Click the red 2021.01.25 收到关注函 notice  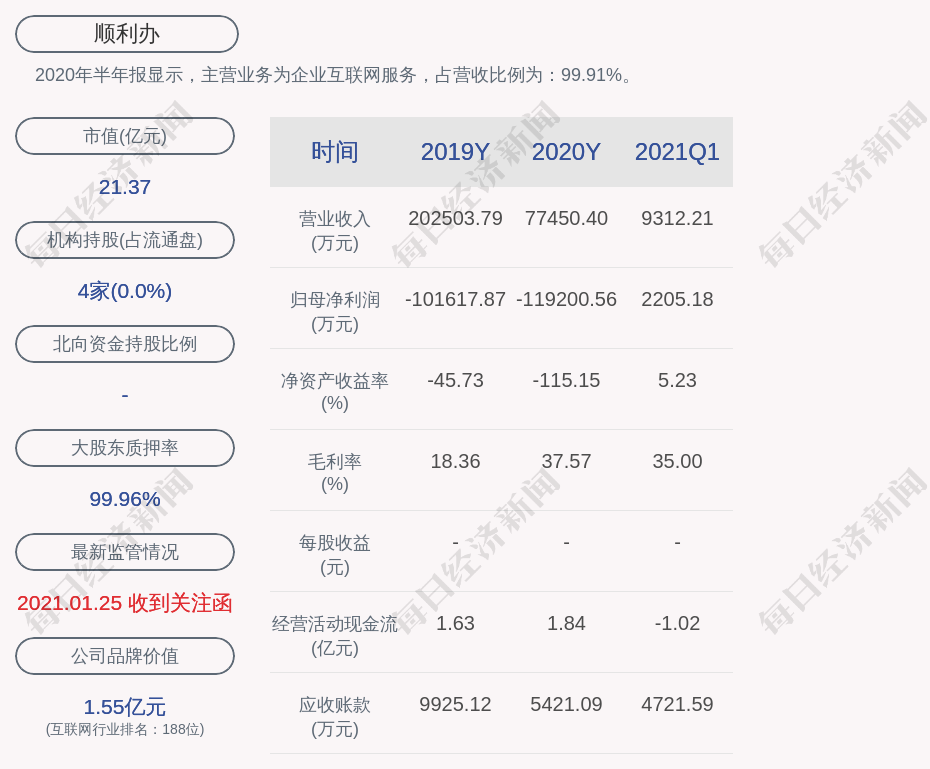click(125, 603)
